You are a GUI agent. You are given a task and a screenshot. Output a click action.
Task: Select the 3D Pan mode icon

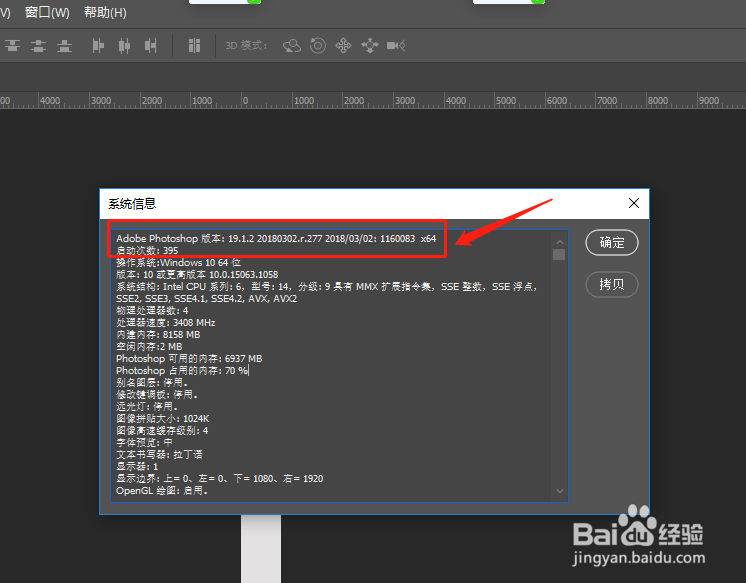click(x=343, y=46)
